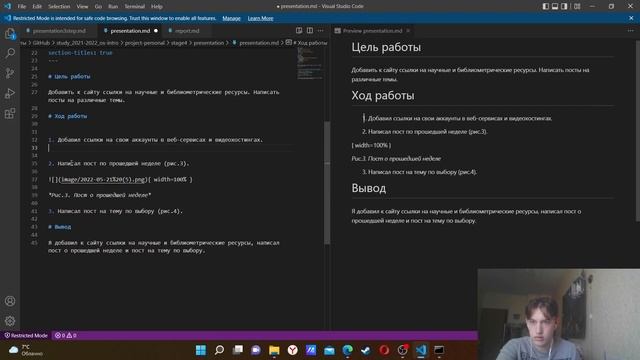Image resolution: width=640 pixels, height=360 pixels.
Task: Open the Windows Start button
Action: click(201, 350)
